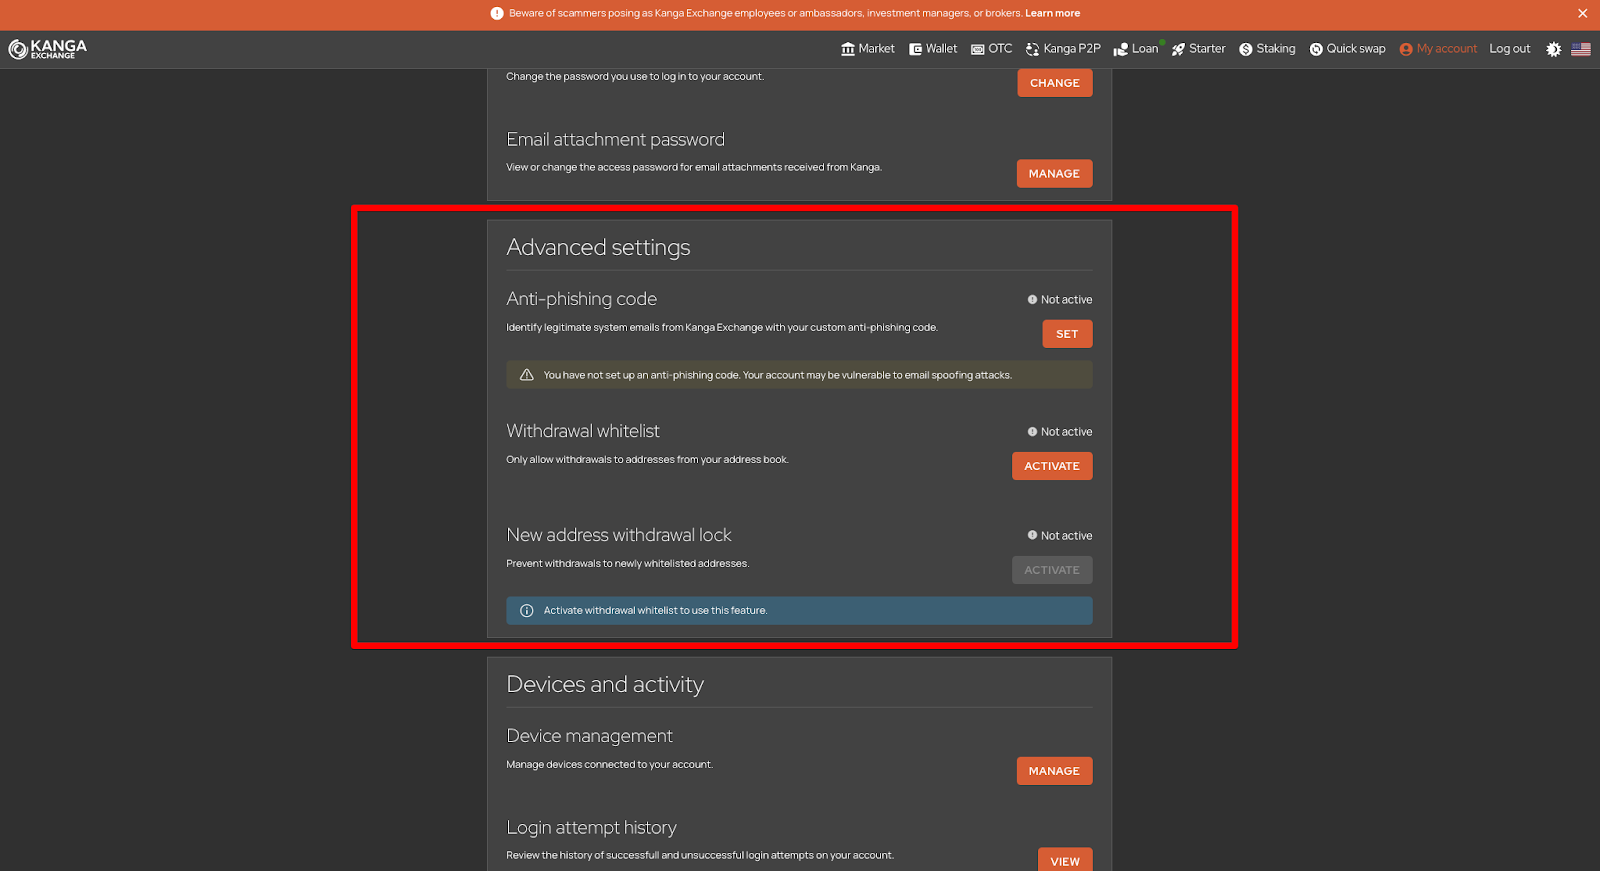Click the Kanga Exchange logo

pos(48,49)
